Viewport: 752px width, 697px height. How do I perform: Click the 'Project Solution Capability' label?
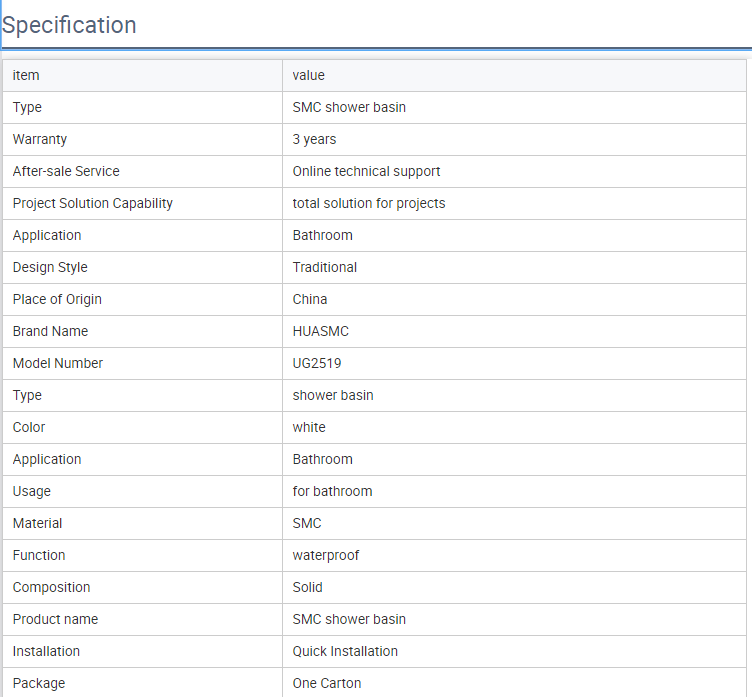point(93,203)
